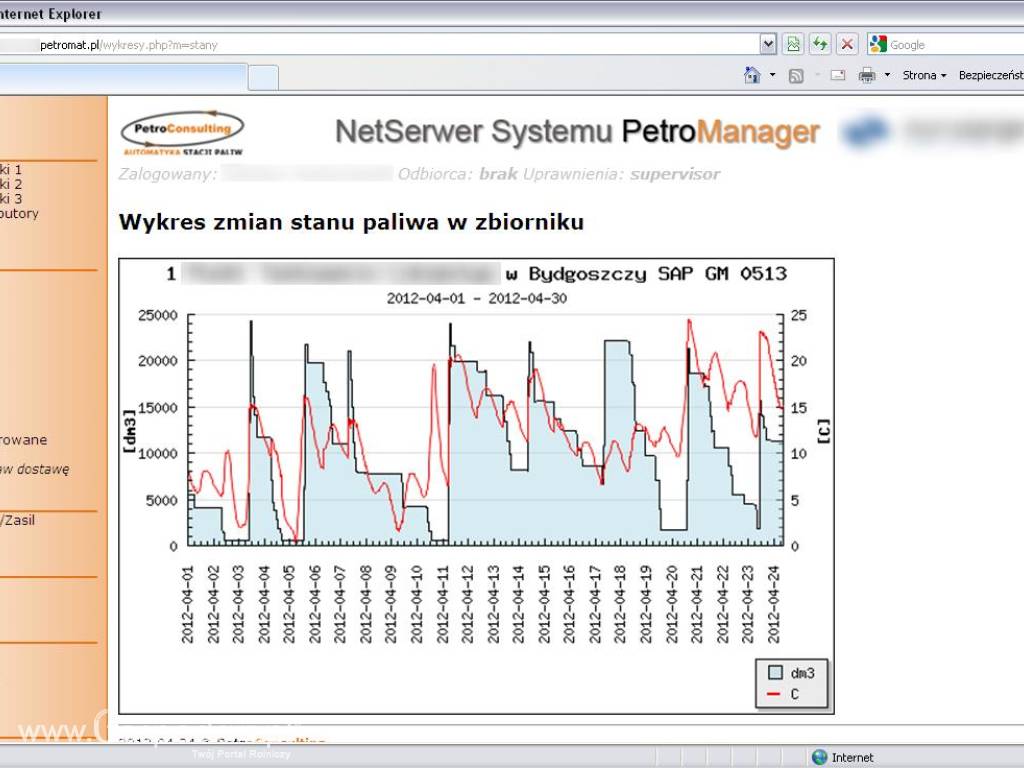Click the Read Mail envelope icon

click(x=838, y=76)
